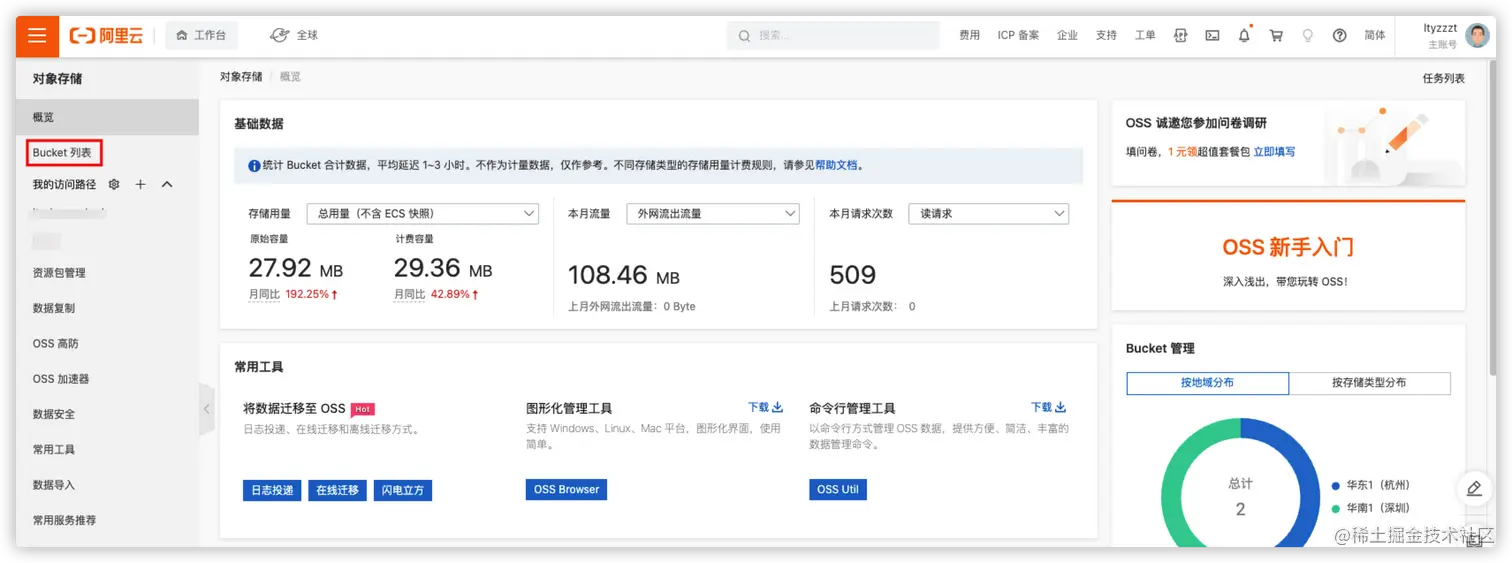Open the Cloud Shell terminal icon

(1212, 35)
